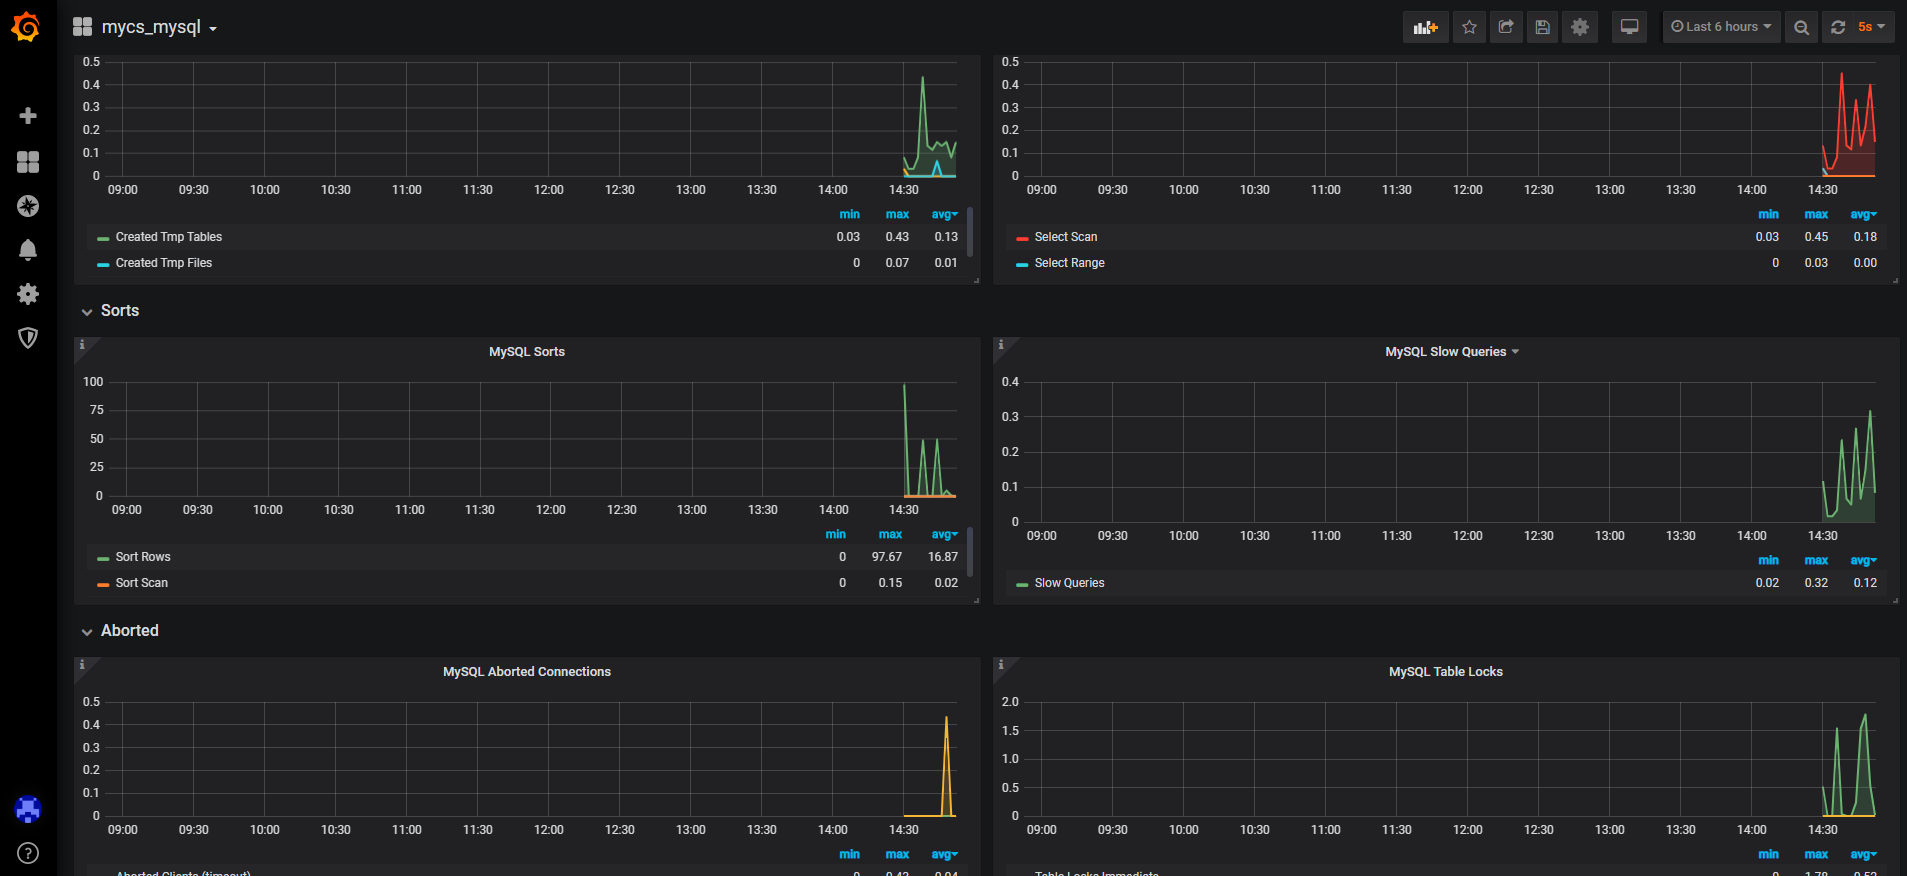Toggle the Select Scan series
Image resolution: width=1907 pixels, height=876 pixels.
1066,237
